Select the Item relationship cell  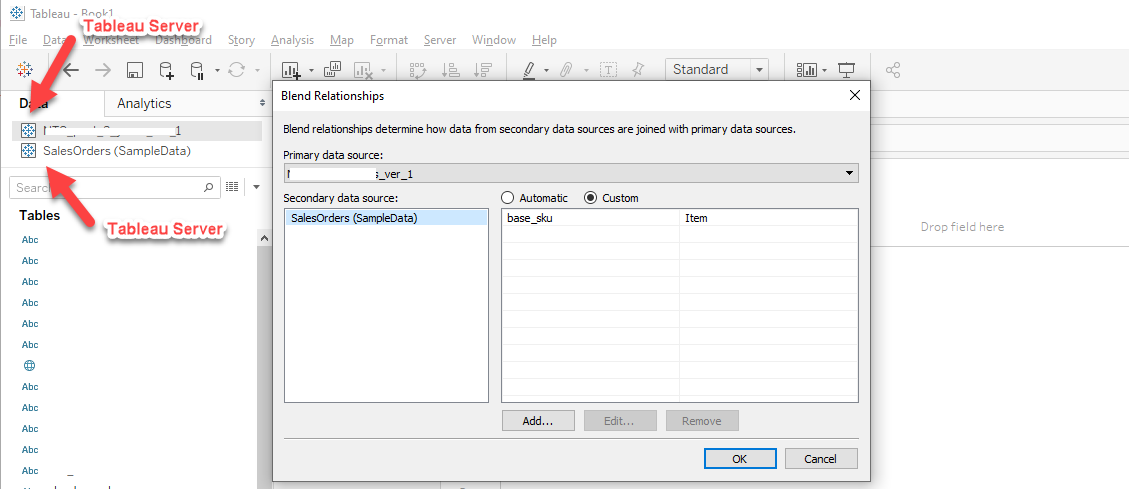point(768,217)
